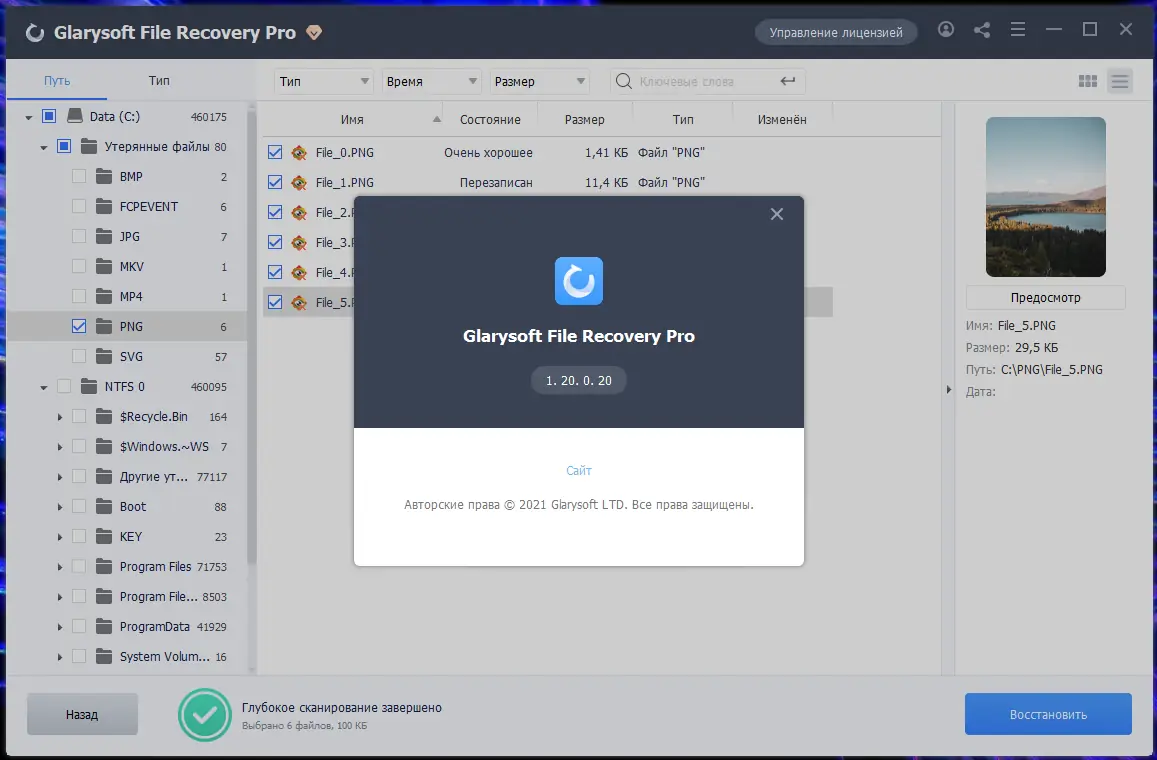This screenshot has width=1157, height=760.
Task: Click the search magnifier icon
Action: tap(624, 81)
